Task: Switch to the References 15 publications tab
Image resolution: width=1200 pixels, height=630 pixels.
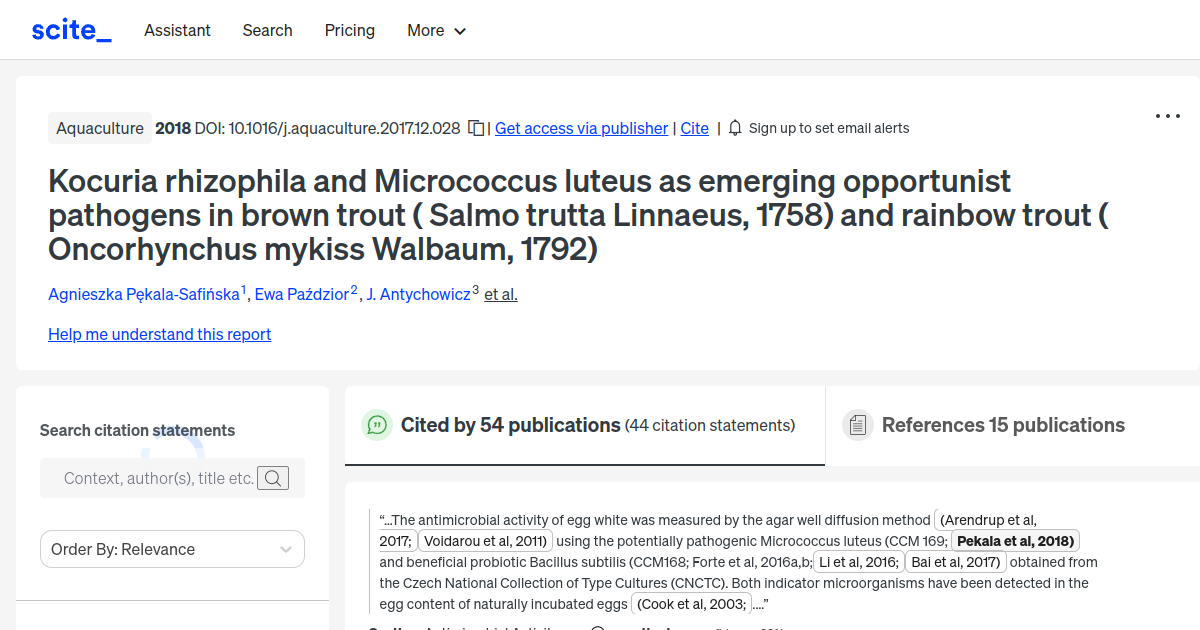Action: click(1002, 425)
